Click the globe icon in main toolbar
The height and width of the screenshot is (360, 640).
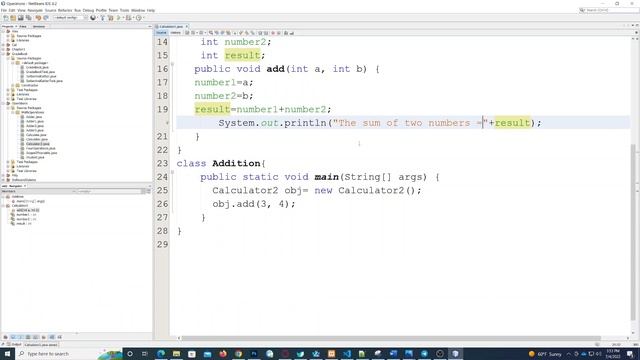click(93, 18)
